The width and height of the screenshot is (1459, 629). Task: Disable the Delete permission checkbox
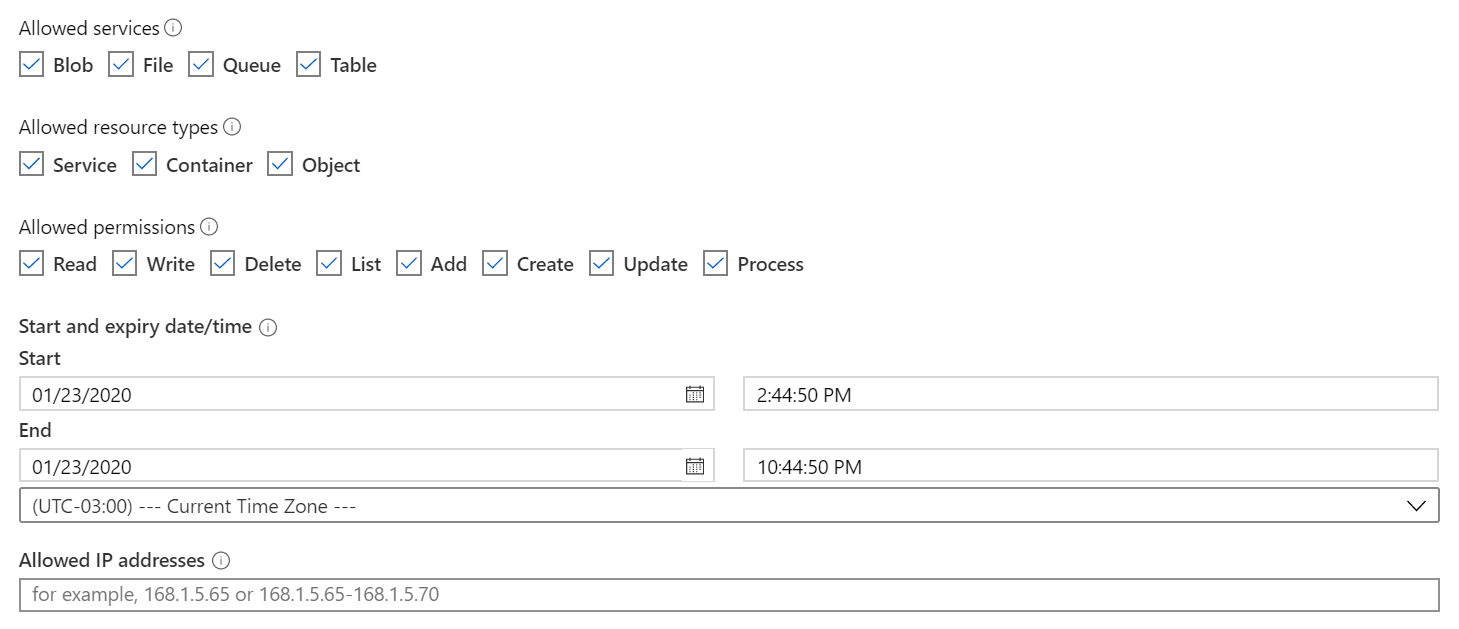pos(222,264)
